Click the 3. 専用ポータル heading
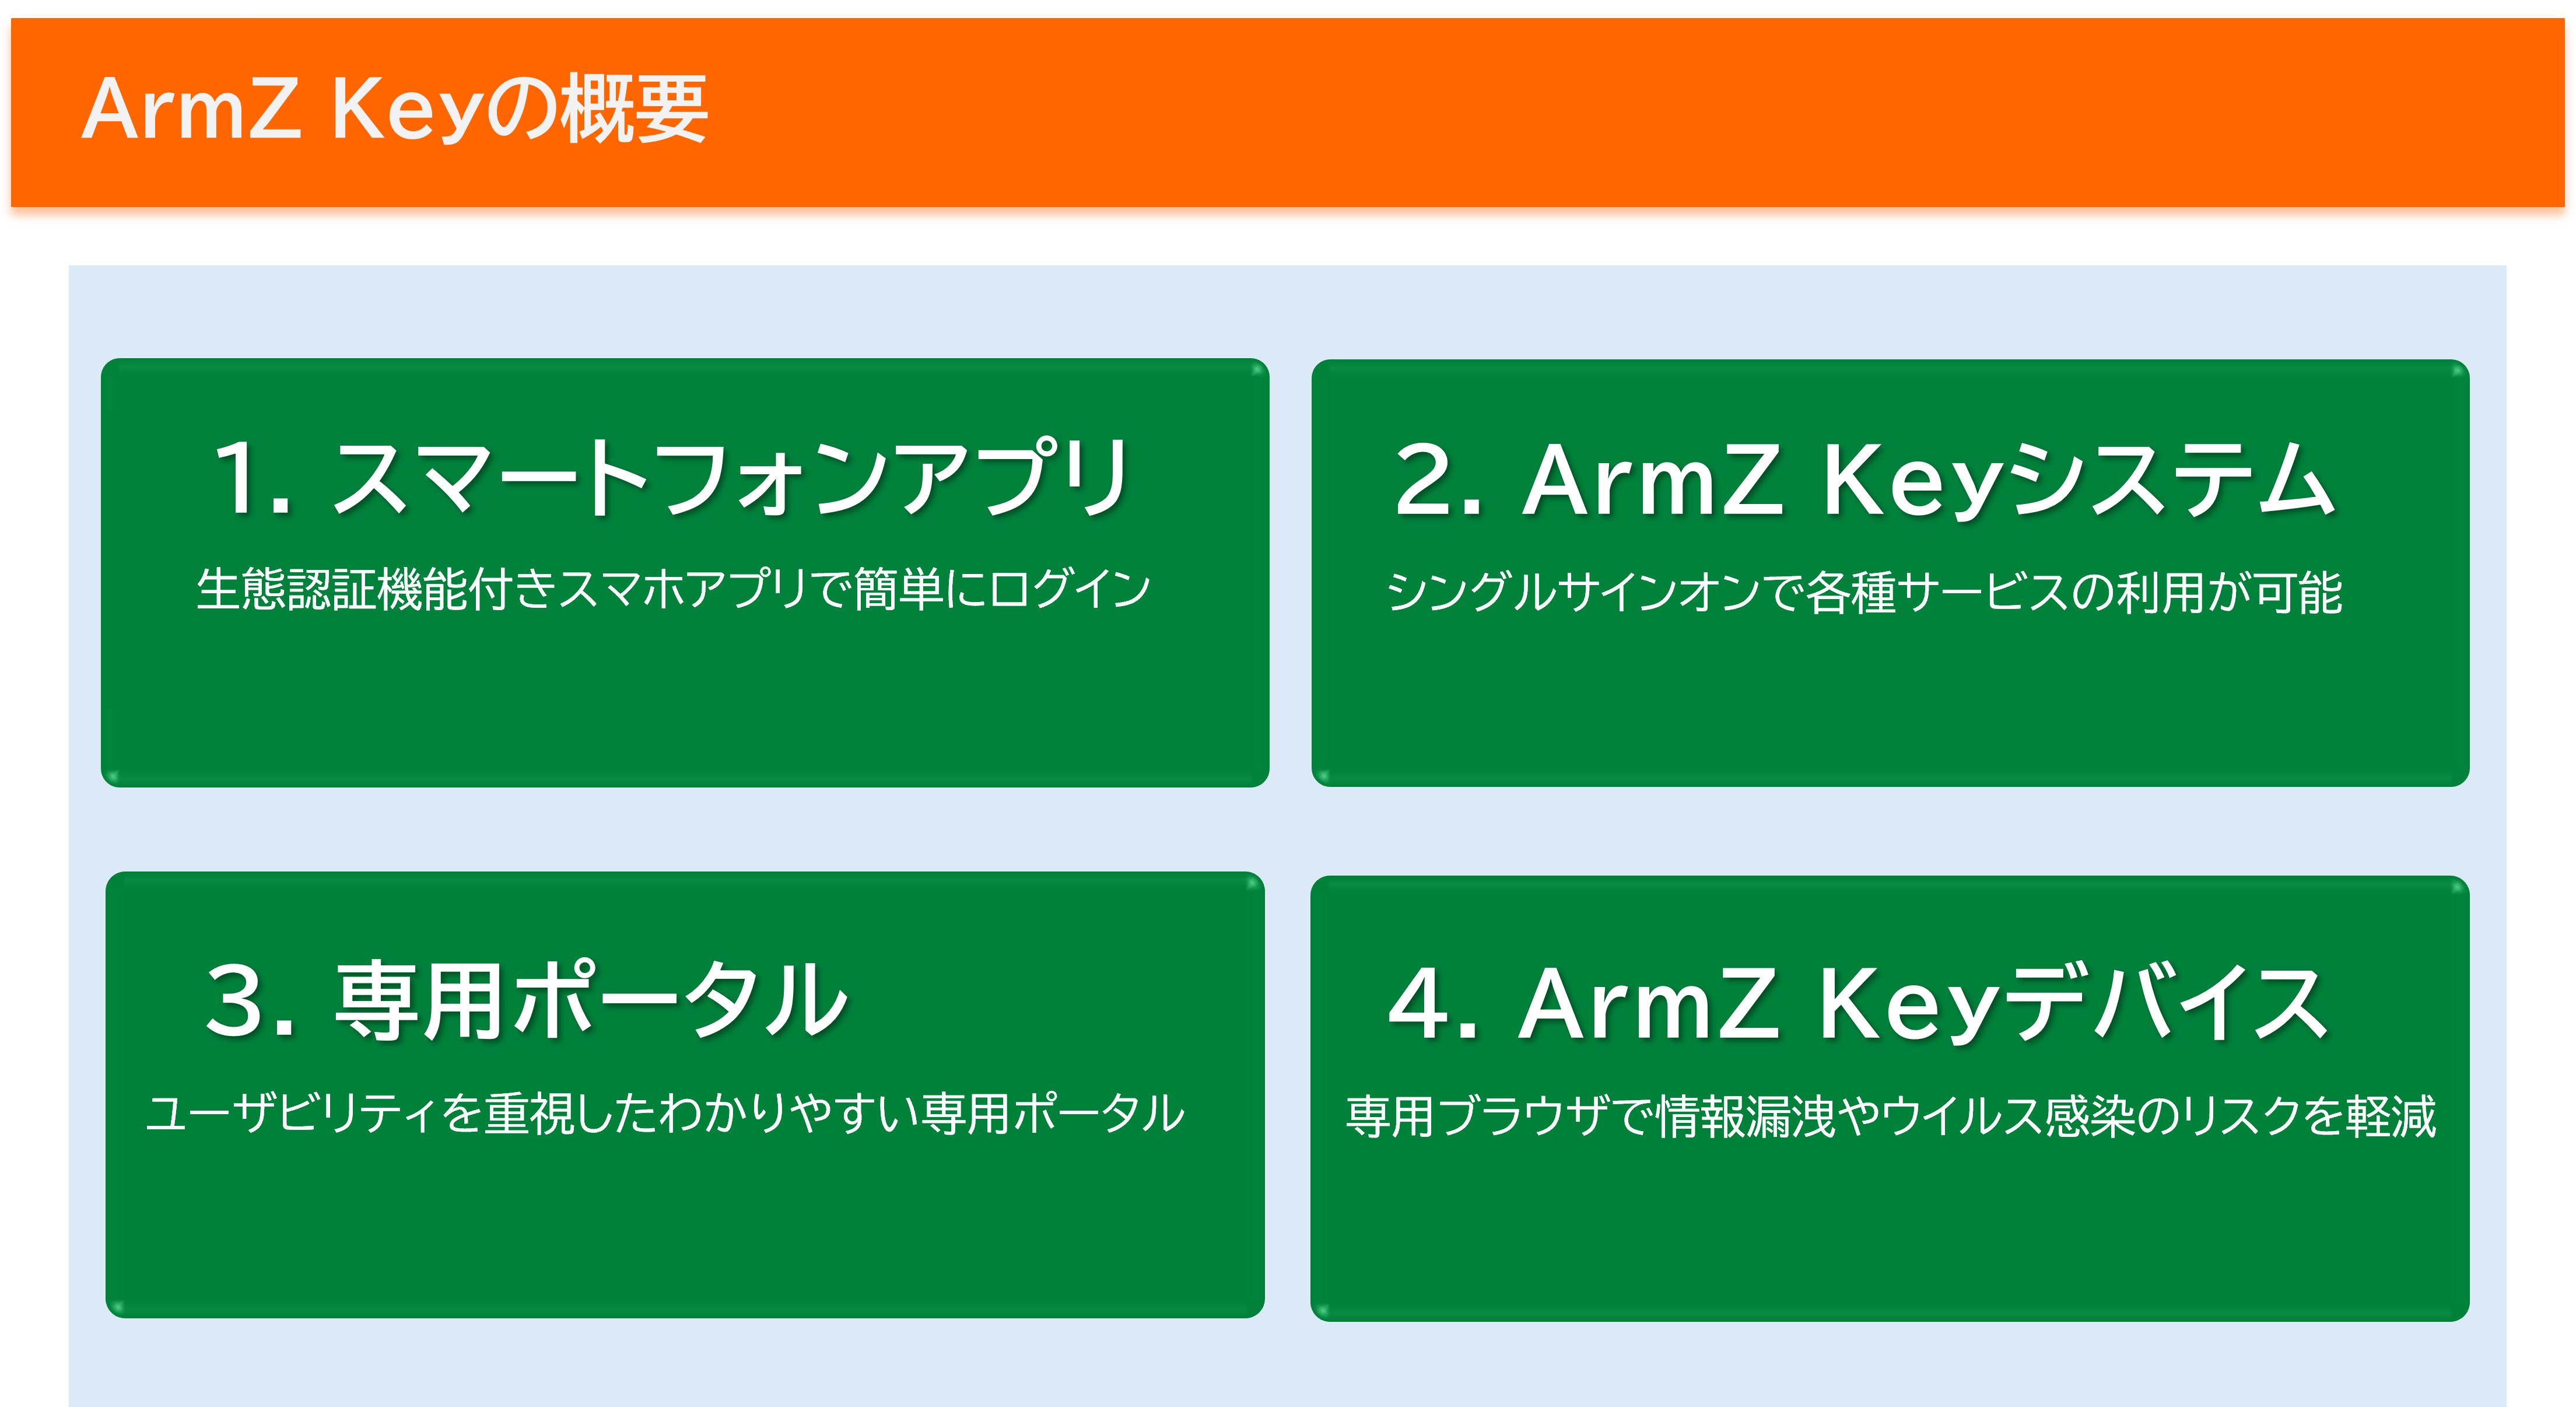This screenshot has height=1407, width=2576. tap(526, 1000)
